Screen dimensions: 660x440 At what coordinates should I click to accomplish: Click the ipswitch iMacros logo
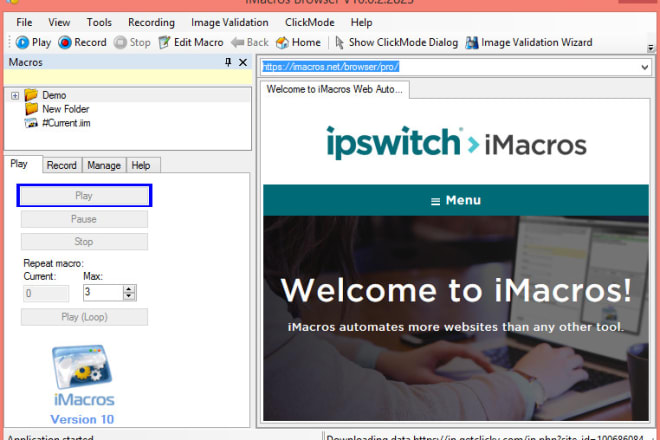(x=456, y=143)
